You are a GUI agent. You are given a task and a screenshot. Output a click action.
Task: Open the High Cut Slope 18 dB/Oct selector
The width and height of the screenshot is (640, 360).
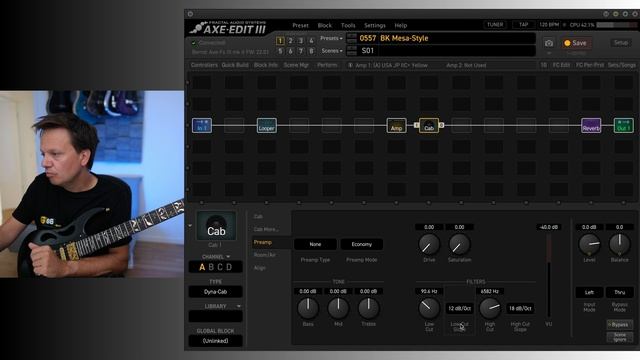coord(520,309)
